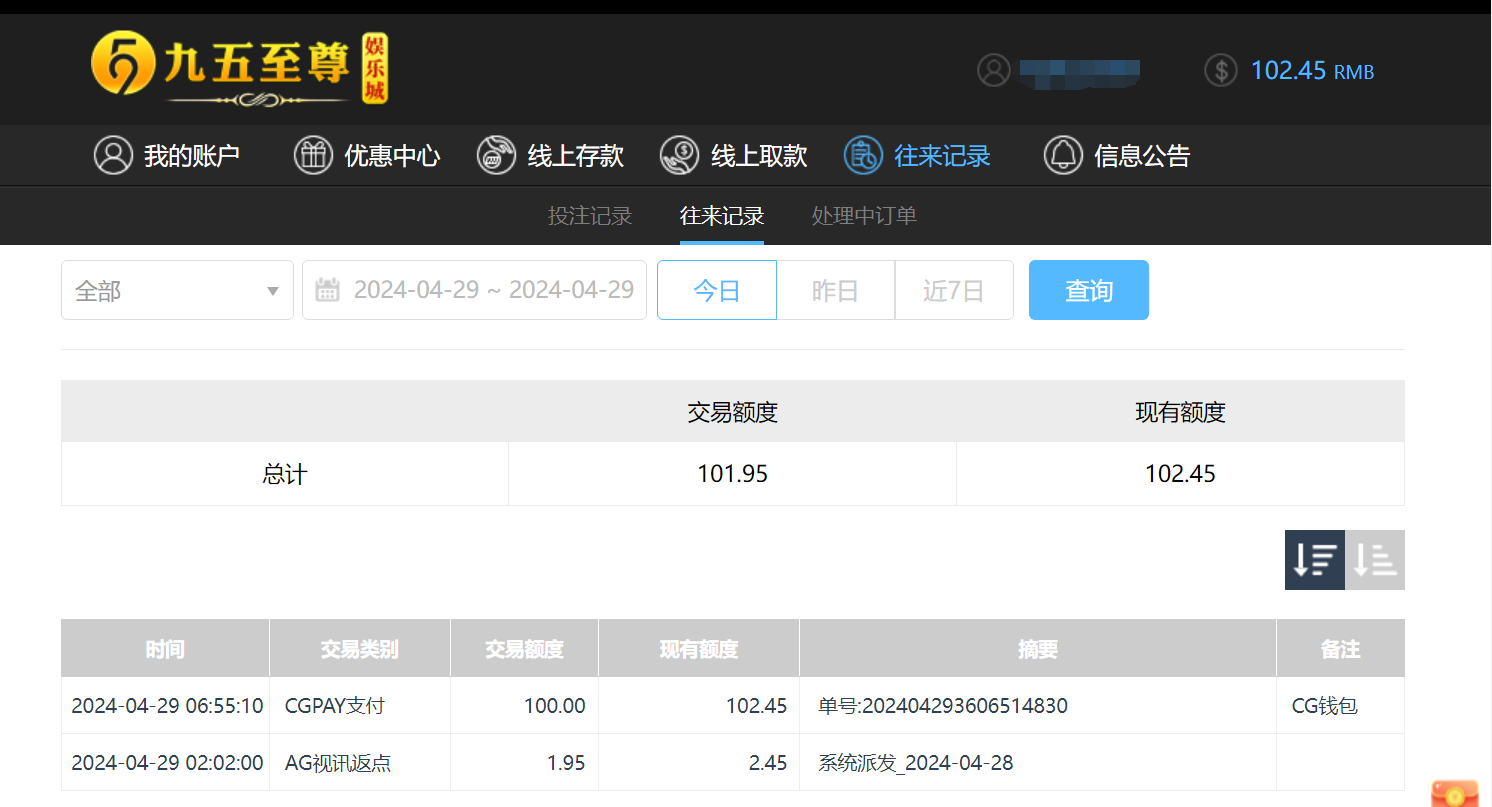This screenshot has width=1492, height=807.
Task: Click the 信息公告 bell icon
Action: click(1063, 155)
